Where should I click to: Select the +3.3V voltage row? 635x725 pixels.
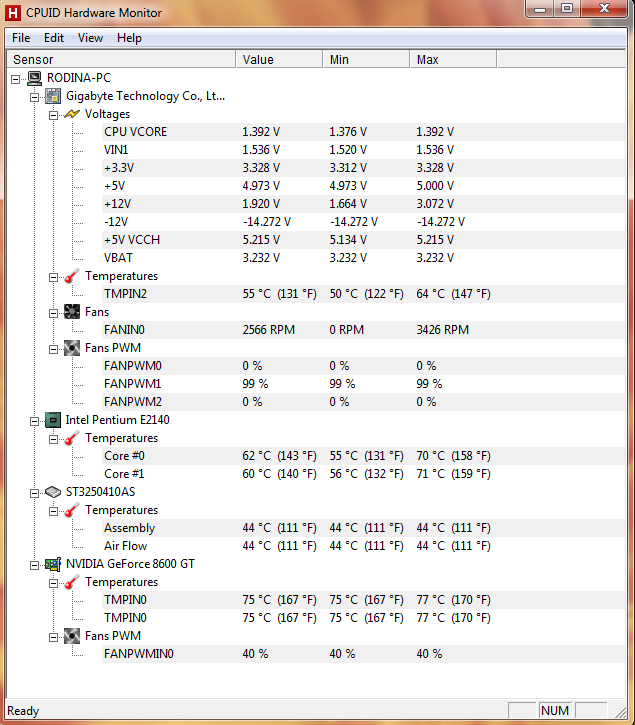pyautogui.click(x=364, y=168)
